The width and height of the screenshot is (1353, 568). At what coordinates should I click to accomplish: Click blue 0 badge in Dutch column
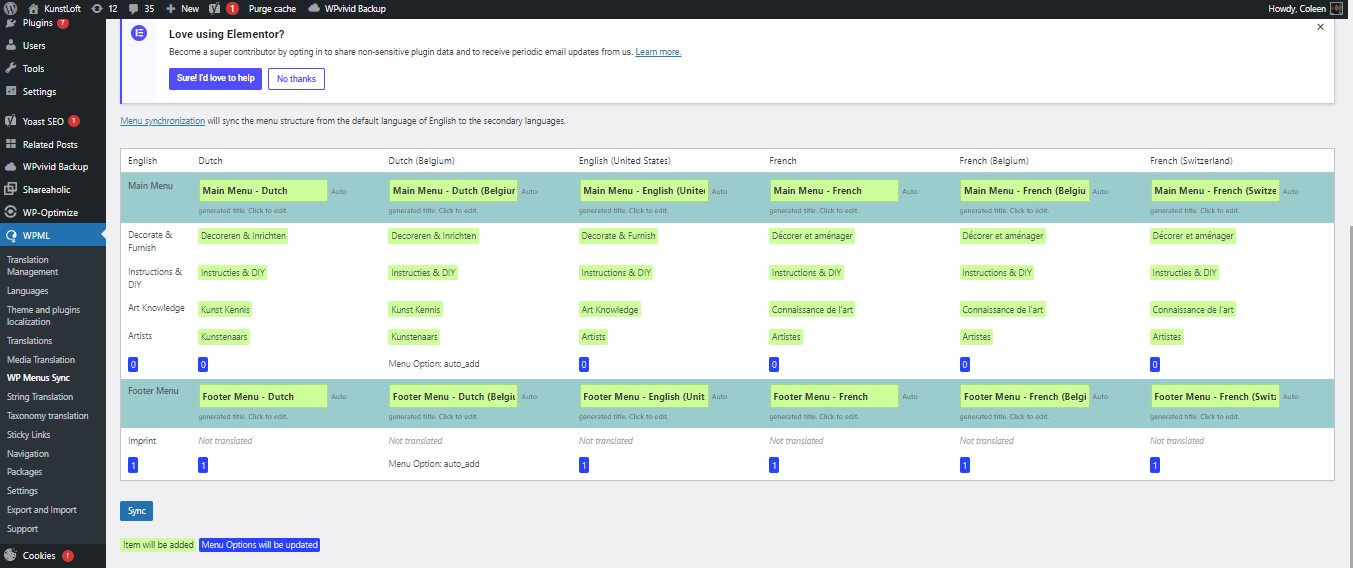pos(203,365)
